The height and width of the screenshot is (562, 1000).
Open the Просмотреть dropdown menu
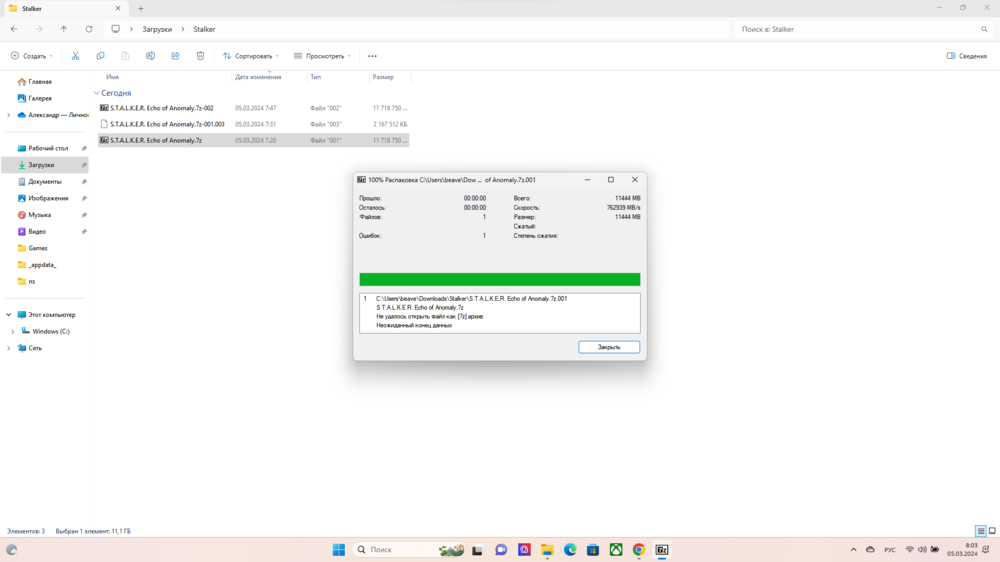322,56
